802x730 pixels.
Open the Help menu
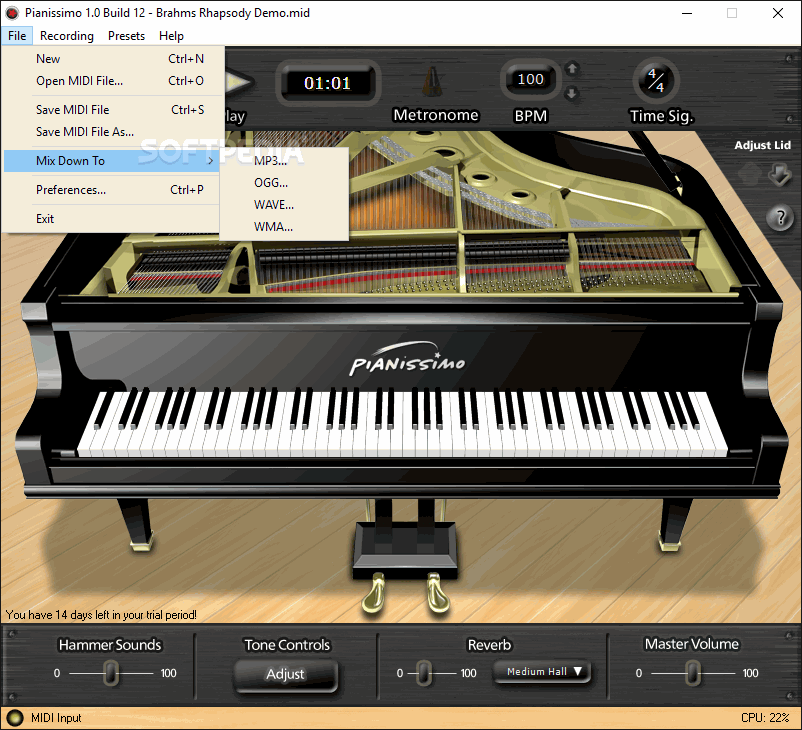(x=171, y=36)
